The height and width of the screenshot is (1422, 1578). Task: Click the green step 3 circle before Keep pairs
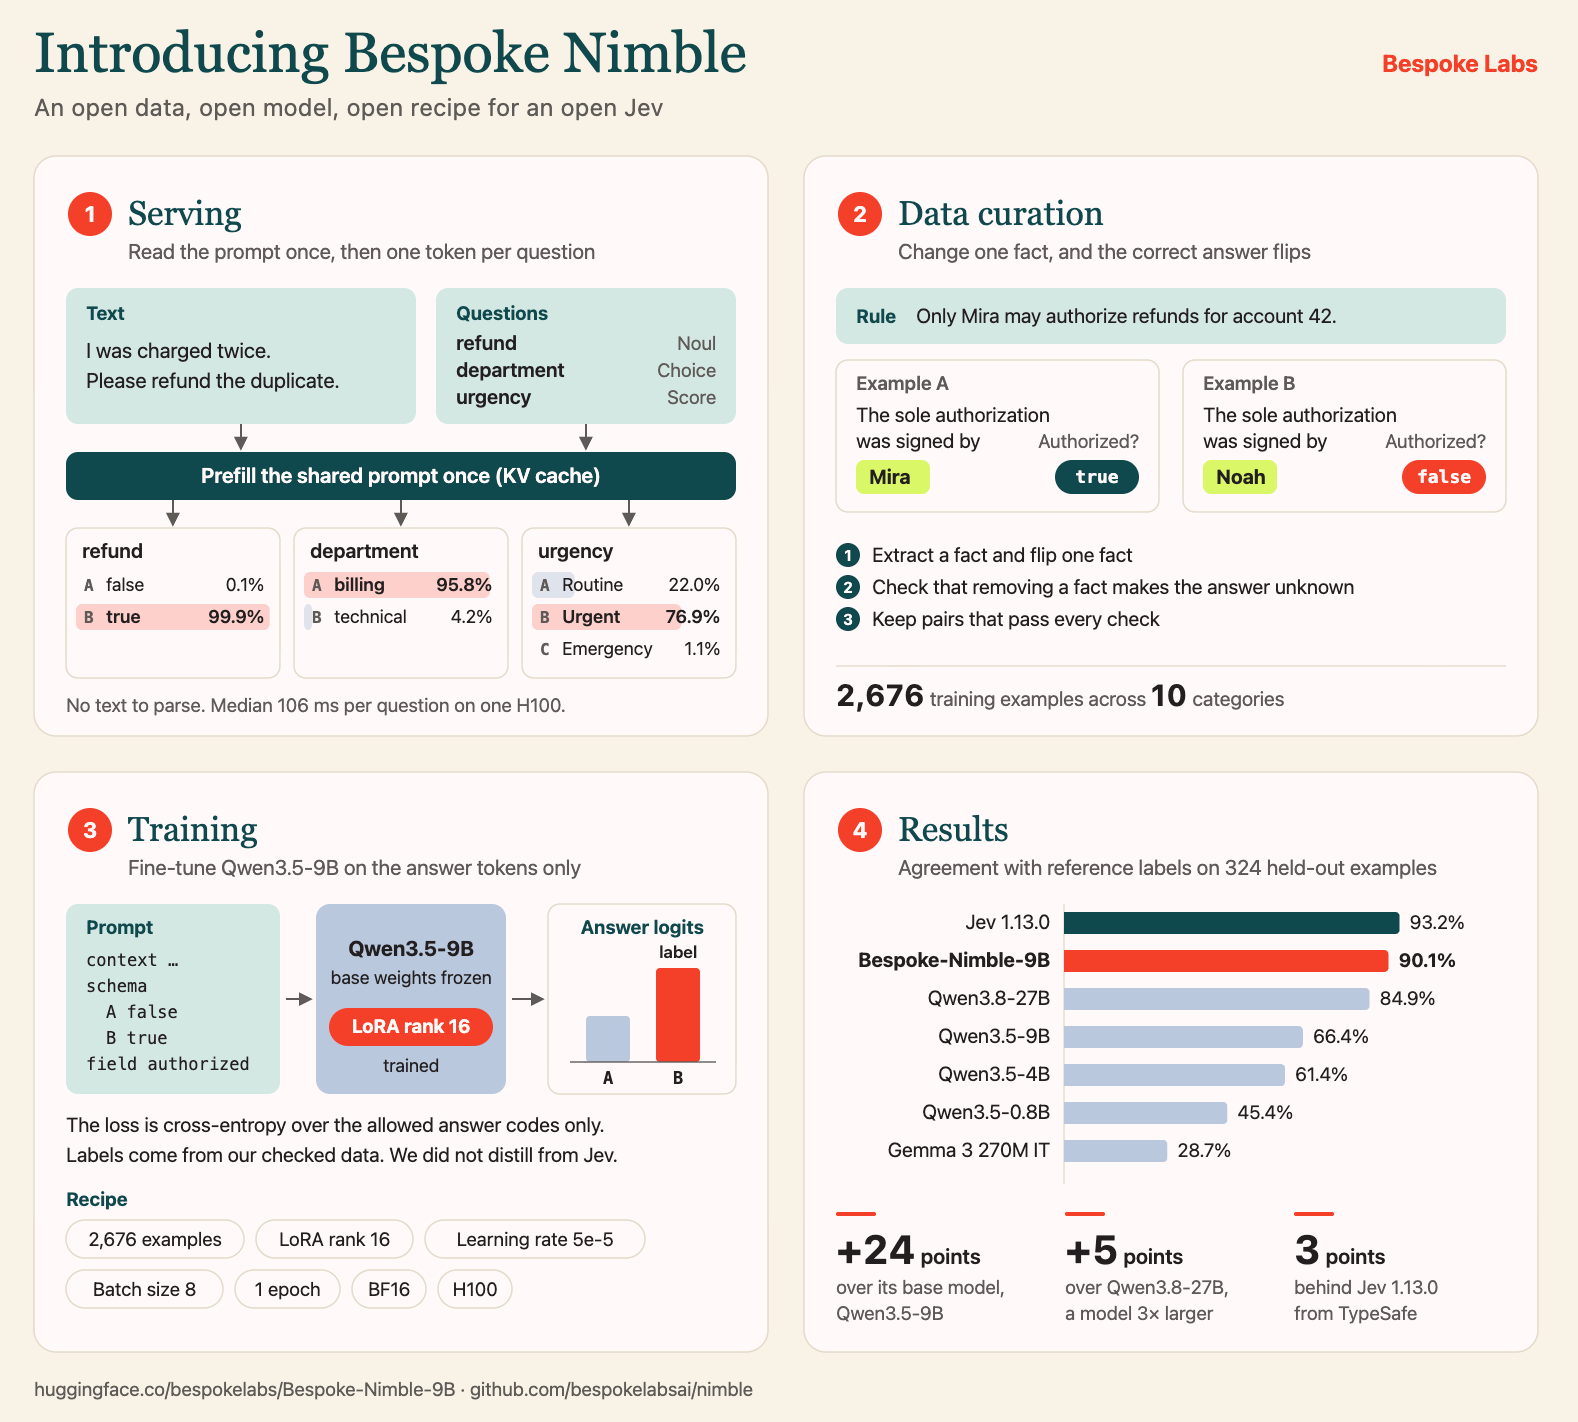pyautogui.click(x=848, y=619)
